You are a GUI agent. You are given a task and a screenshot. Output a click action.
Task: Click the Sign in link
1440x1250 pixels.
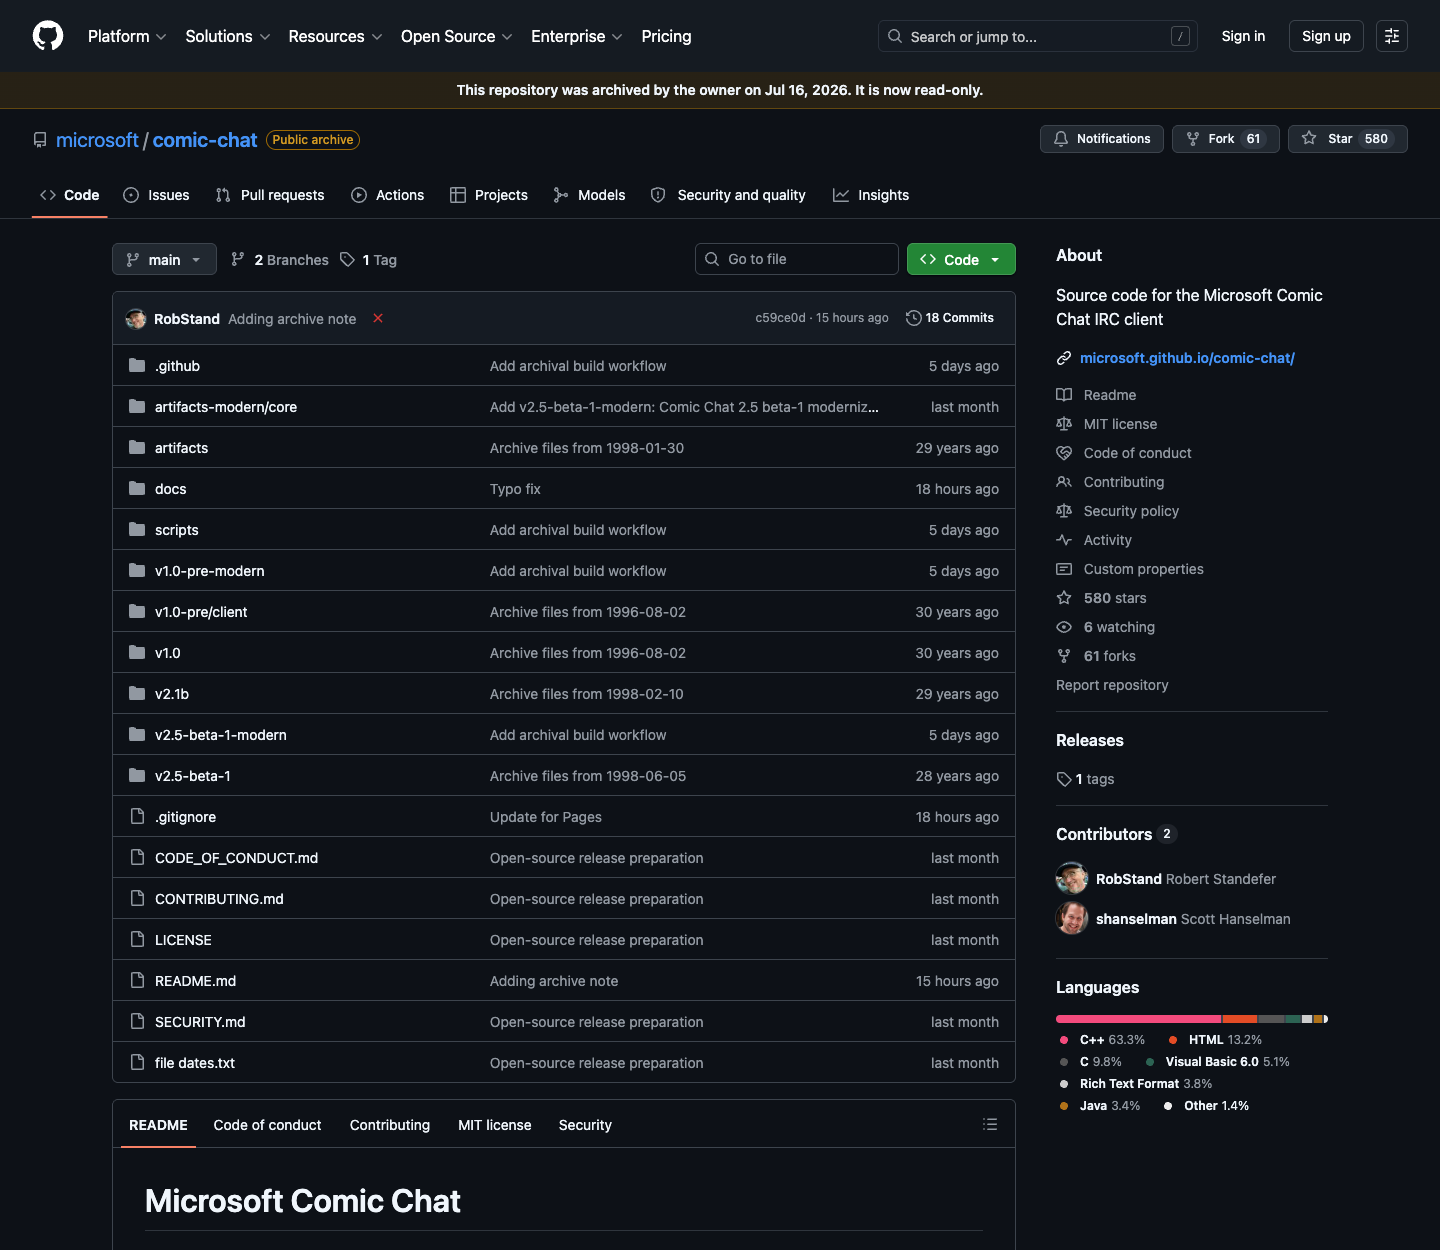(x=1243, y=36)
